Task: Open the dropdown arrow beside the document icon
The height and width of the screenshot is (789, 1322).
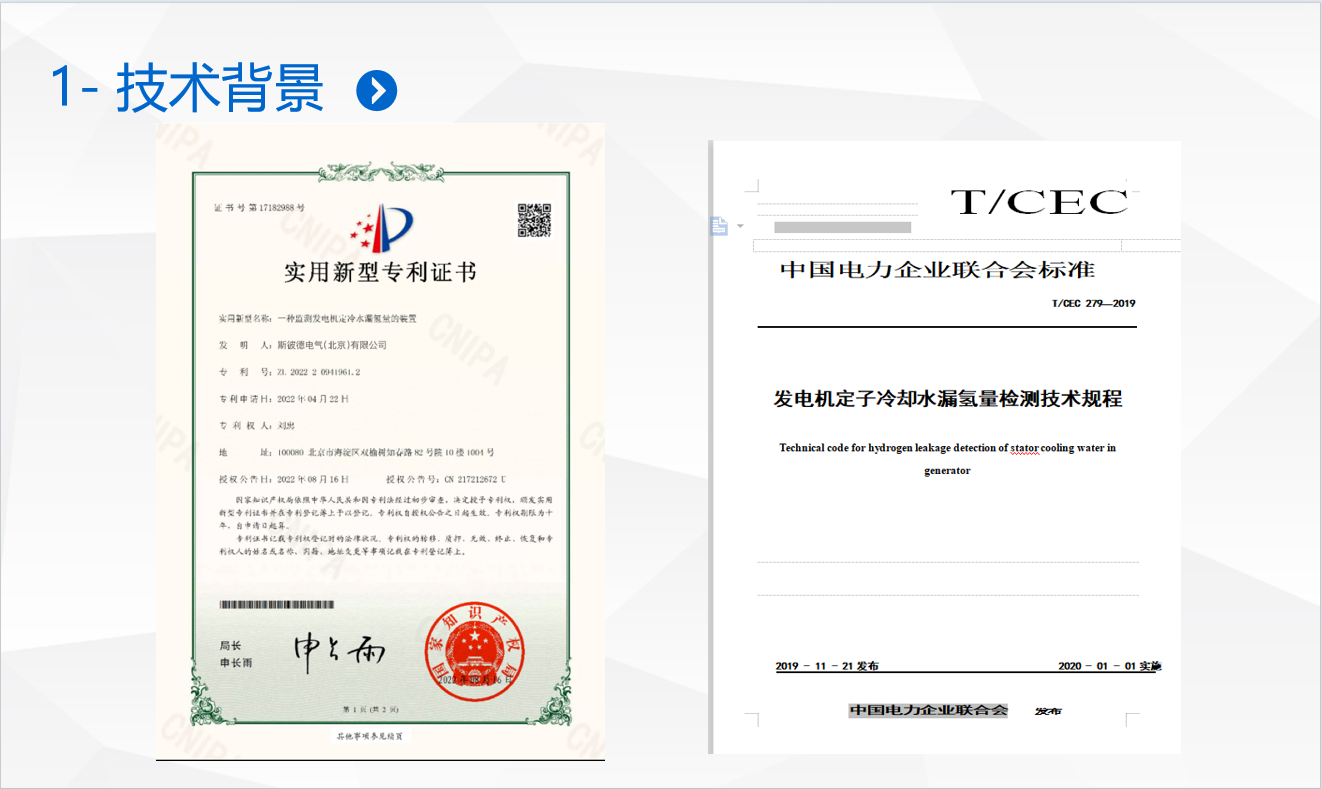Action: coord(740,226)
